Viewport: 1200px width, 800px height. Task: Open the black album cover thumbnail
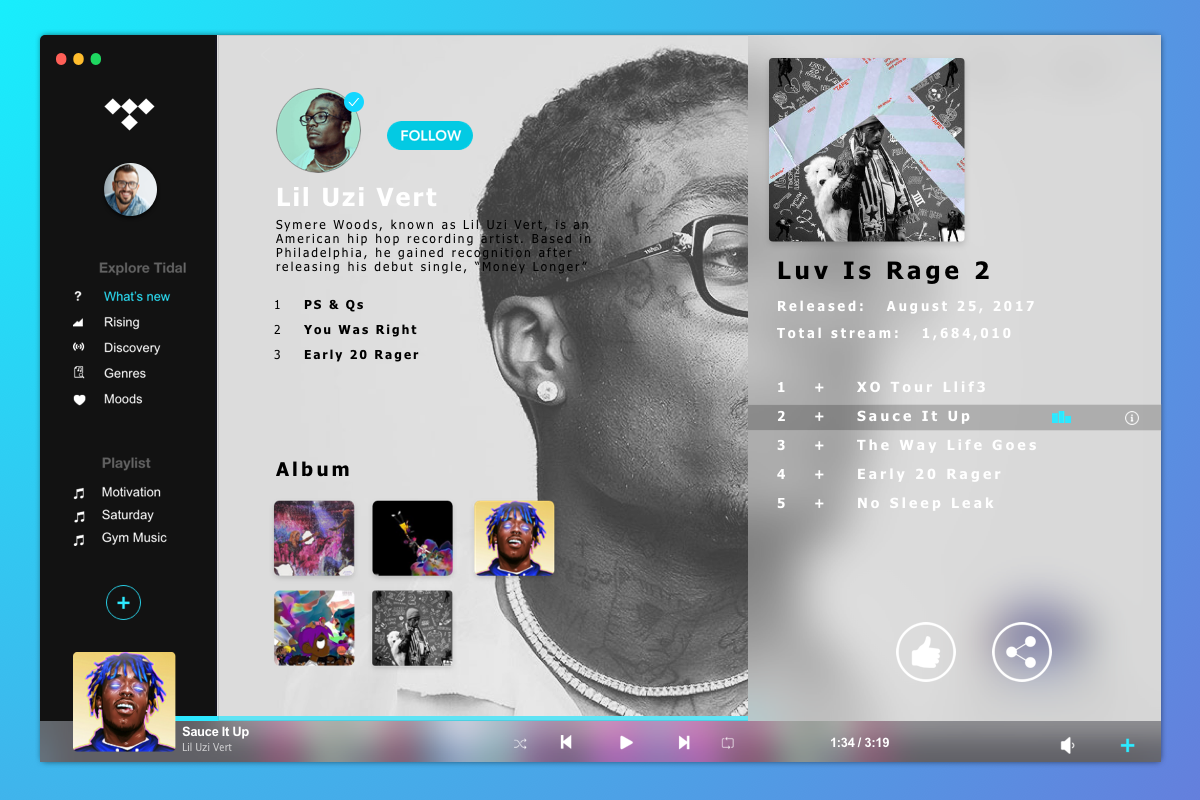[x=413, y=538]
